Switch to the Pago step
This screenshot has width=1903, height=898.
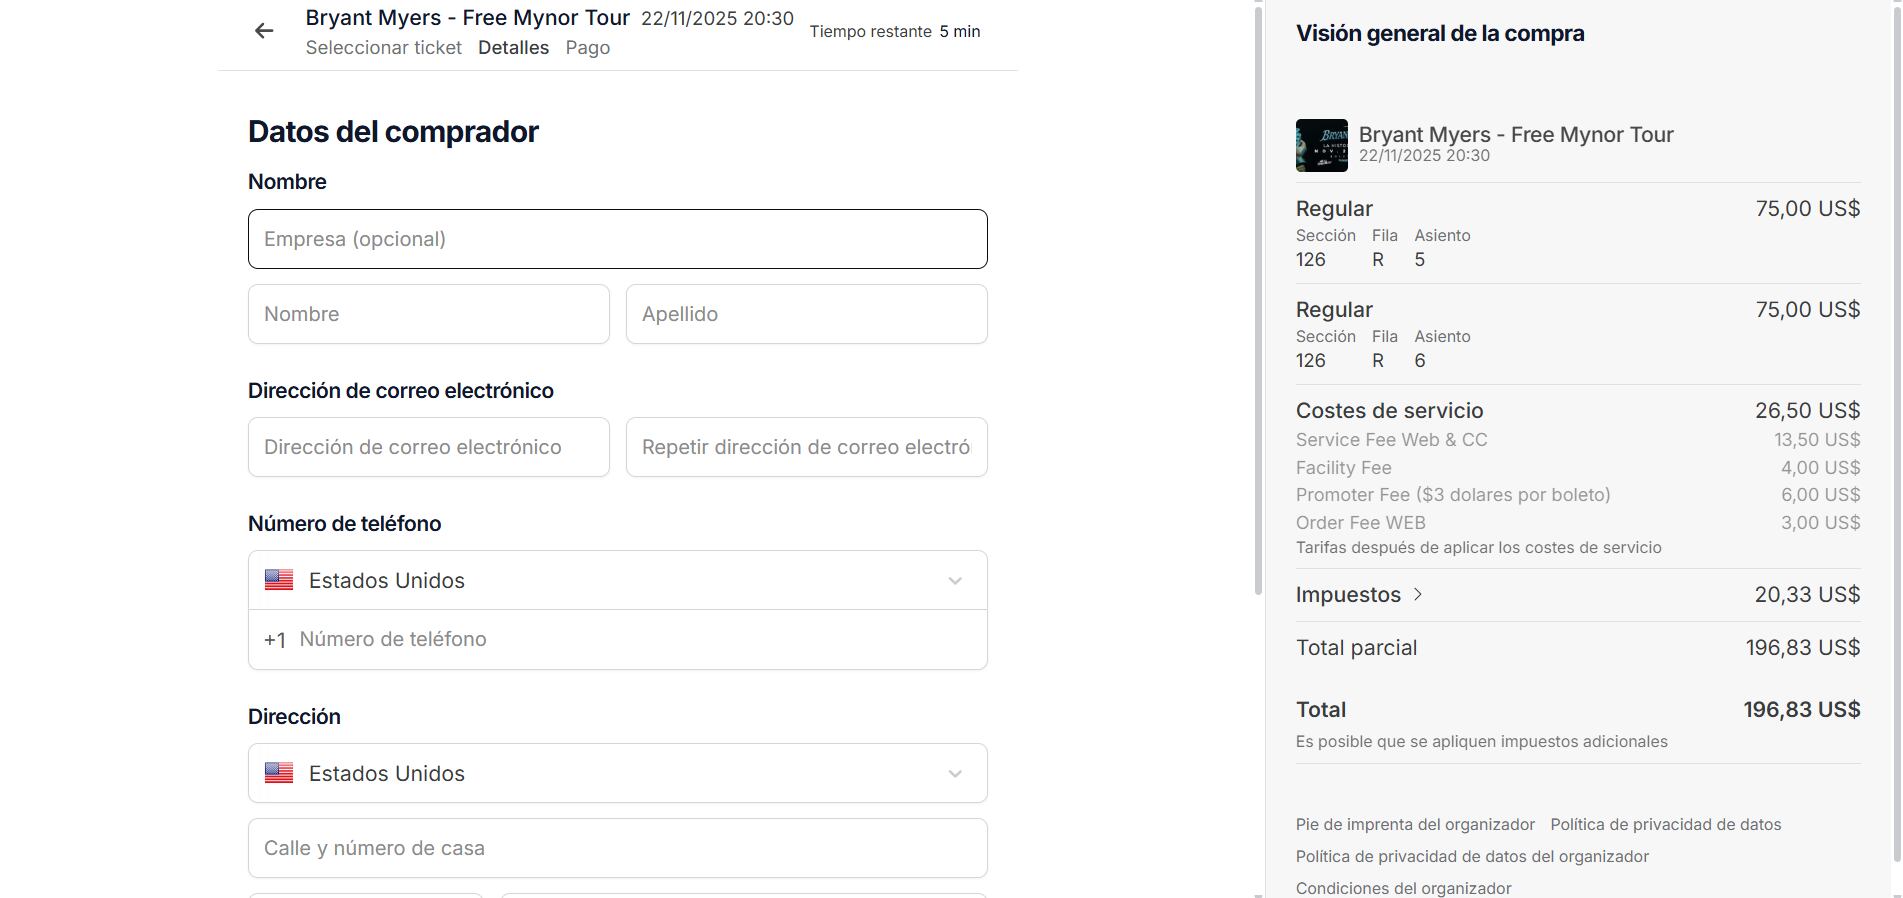(587, 48)
